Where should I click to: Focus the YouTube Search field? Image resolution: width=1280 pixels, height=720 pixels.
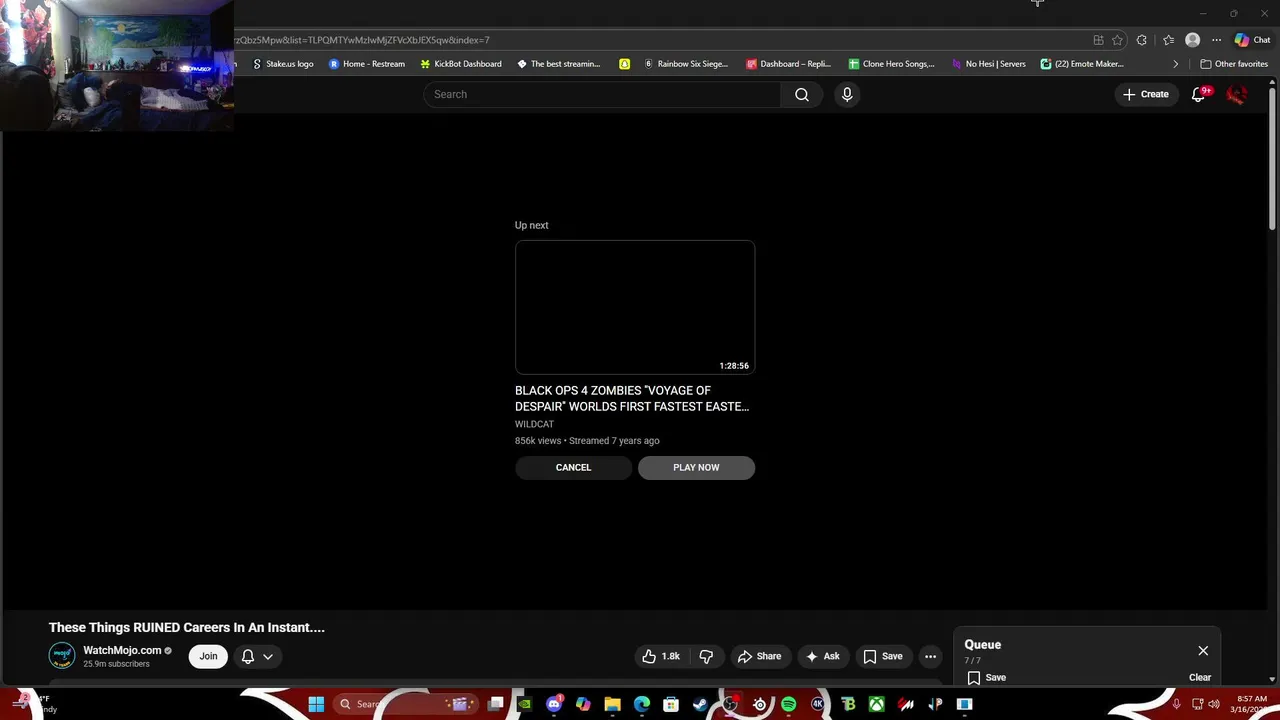(602, 94)
